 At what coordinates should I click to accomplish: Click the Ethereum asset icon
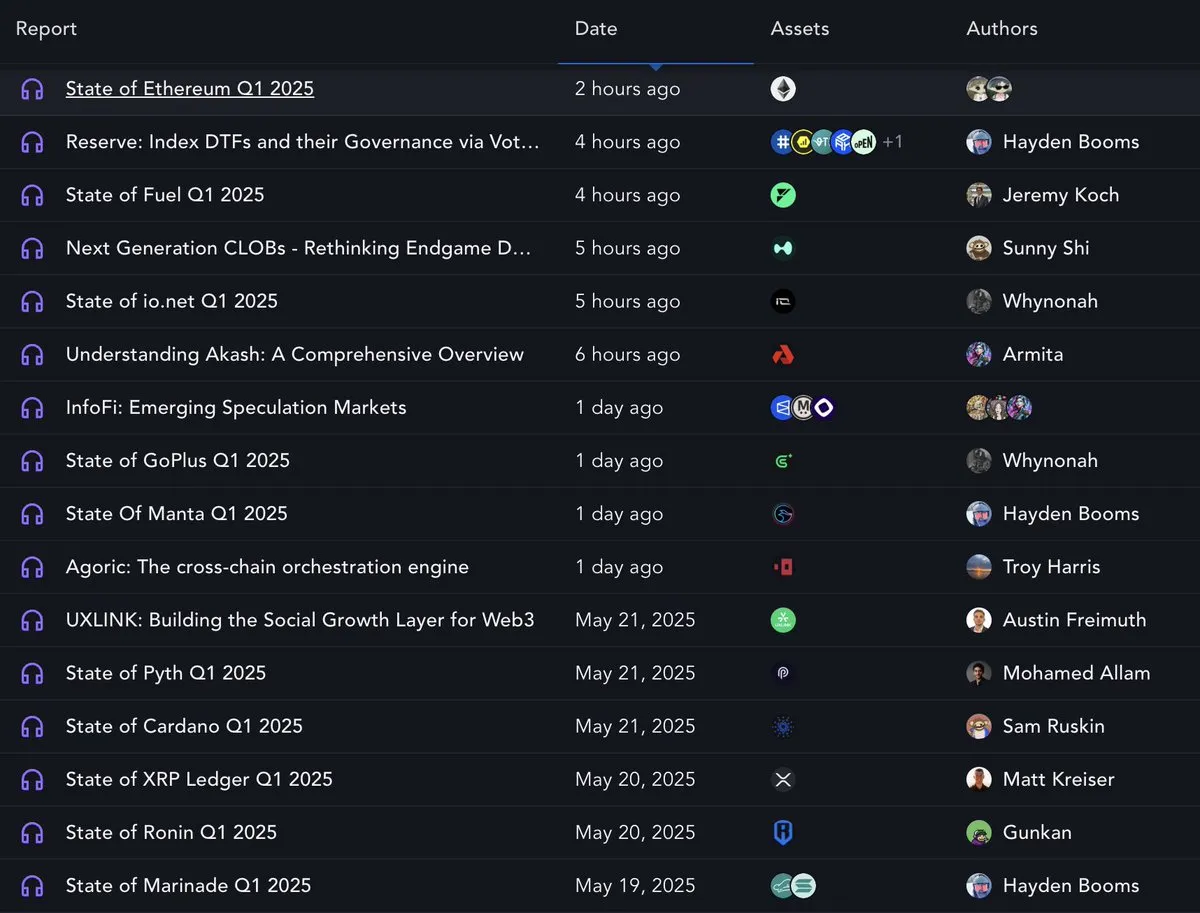point(783,89)
